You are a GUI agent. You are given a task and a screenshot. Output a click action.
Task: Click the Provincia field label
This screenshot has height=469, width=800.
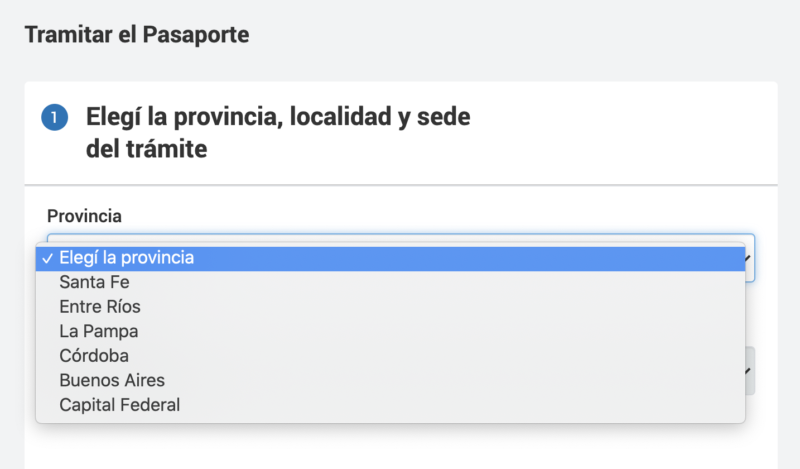click(84, 216)
